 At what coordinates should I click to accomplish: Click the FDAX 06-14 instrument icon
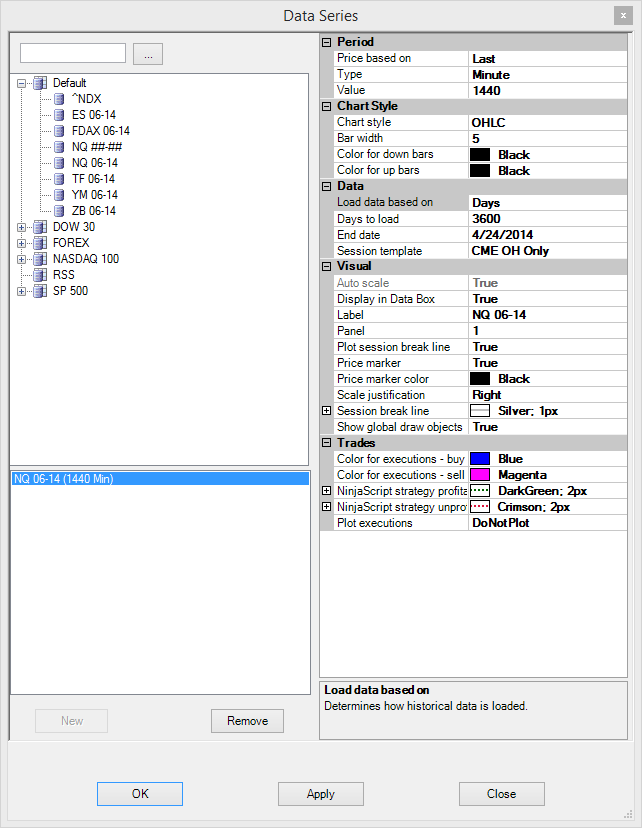[x=59, y=130]
